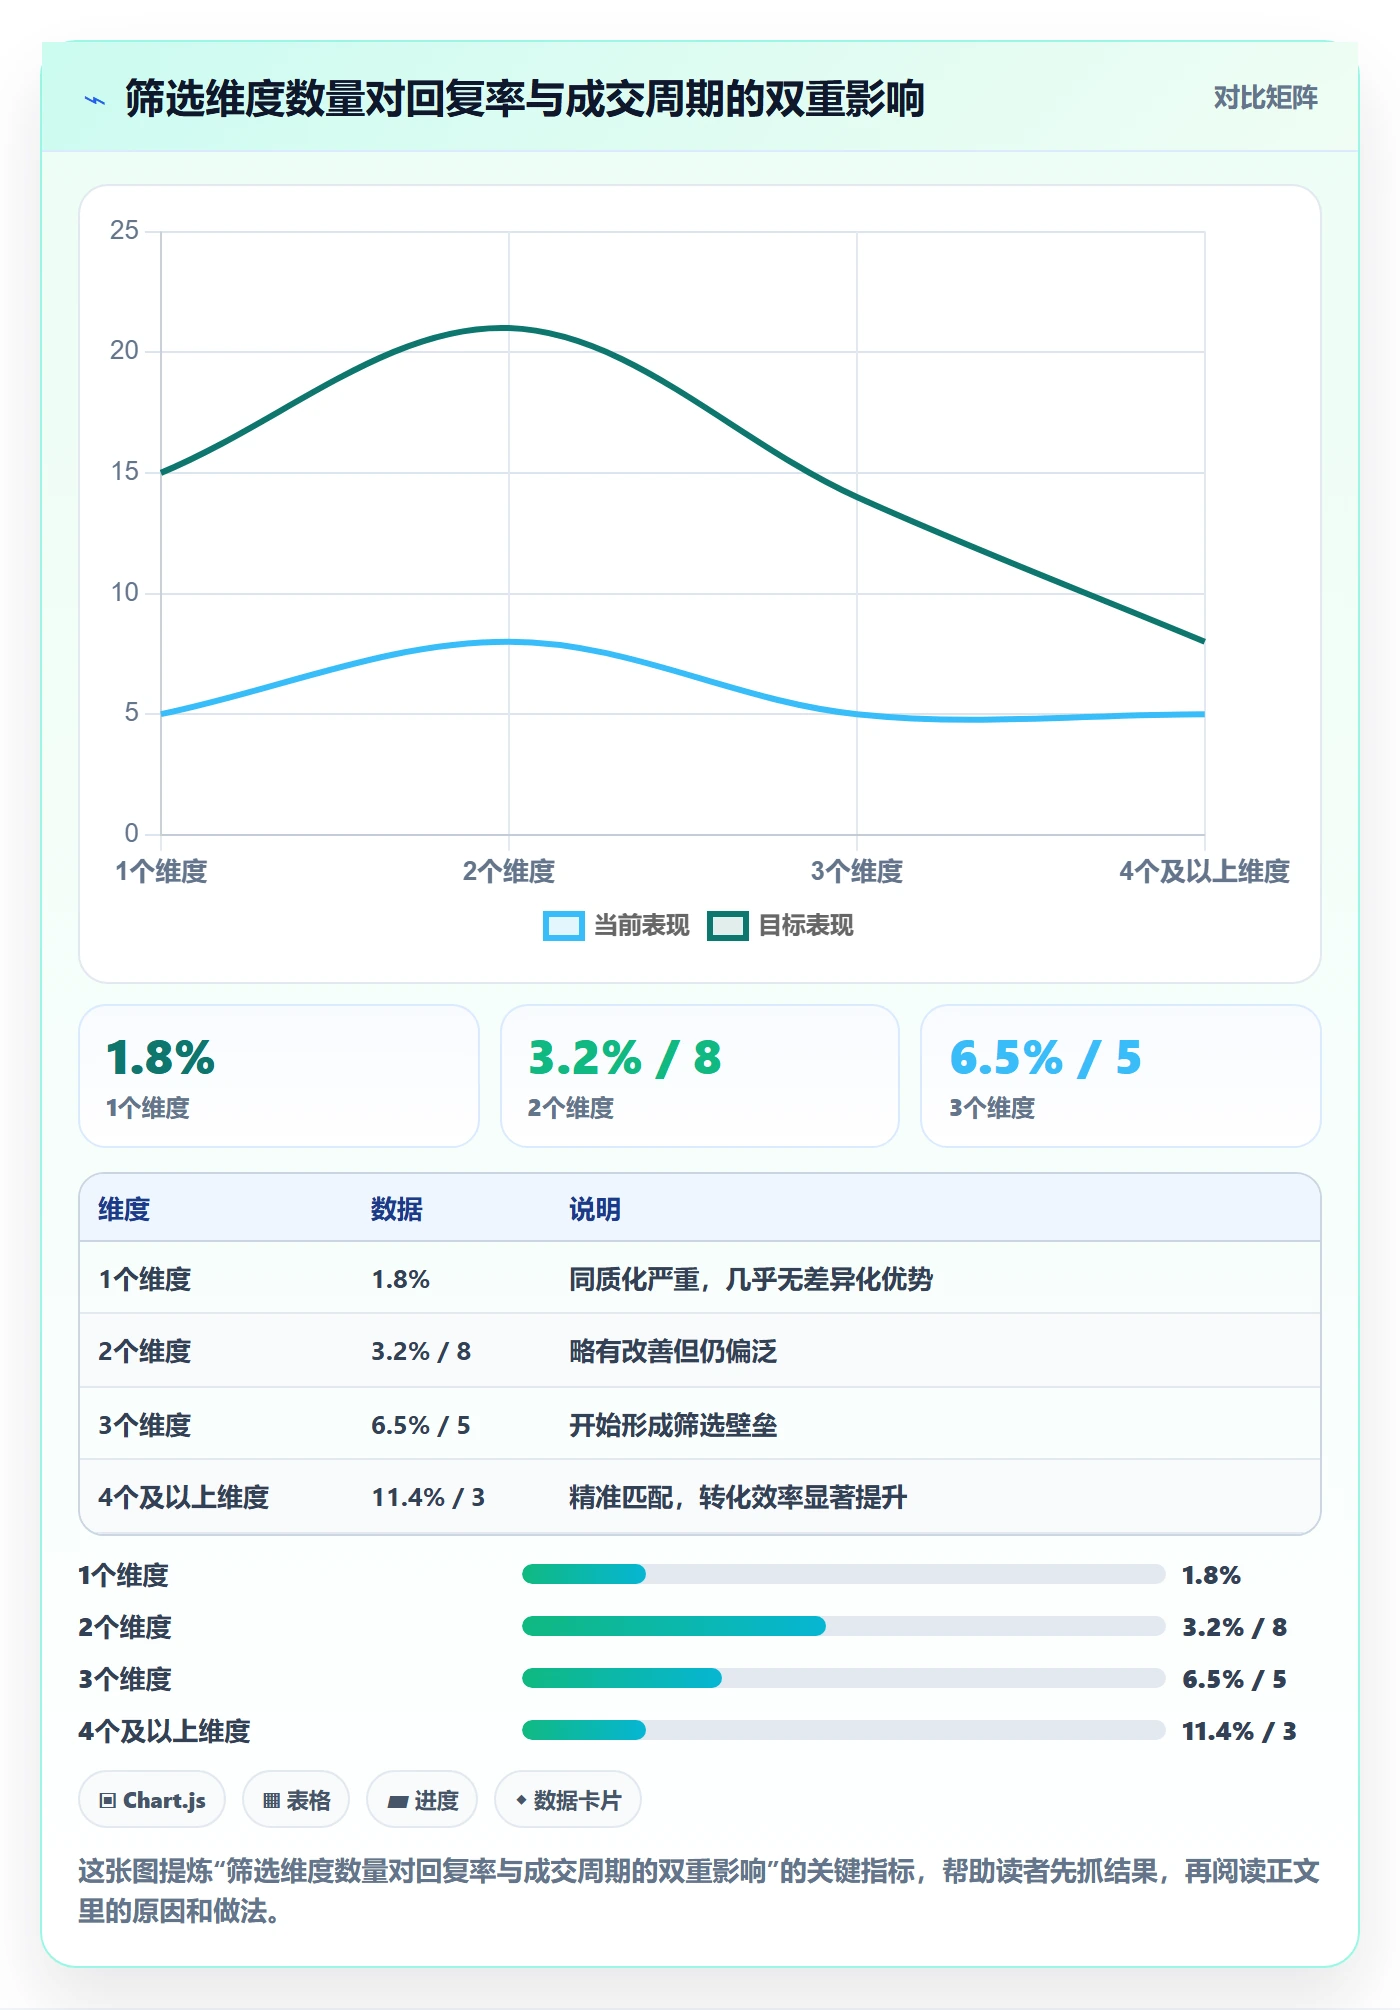Viewport: 1400px width, 2010px height.
Task: Click the 2个维度 x-axis label on chart
Action: [x=508, y=871]
